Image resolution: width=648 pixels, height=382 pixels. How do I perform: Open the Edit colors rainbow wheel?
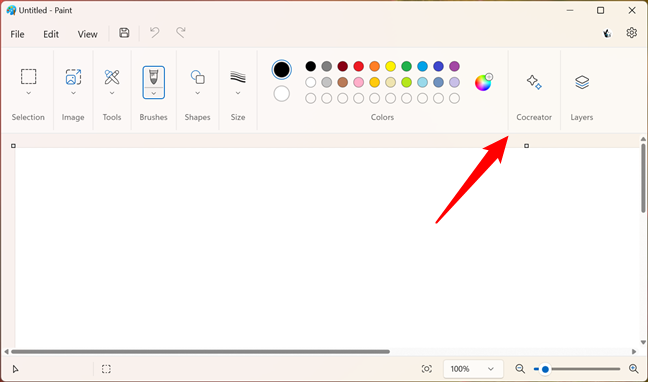click(483, 82)
